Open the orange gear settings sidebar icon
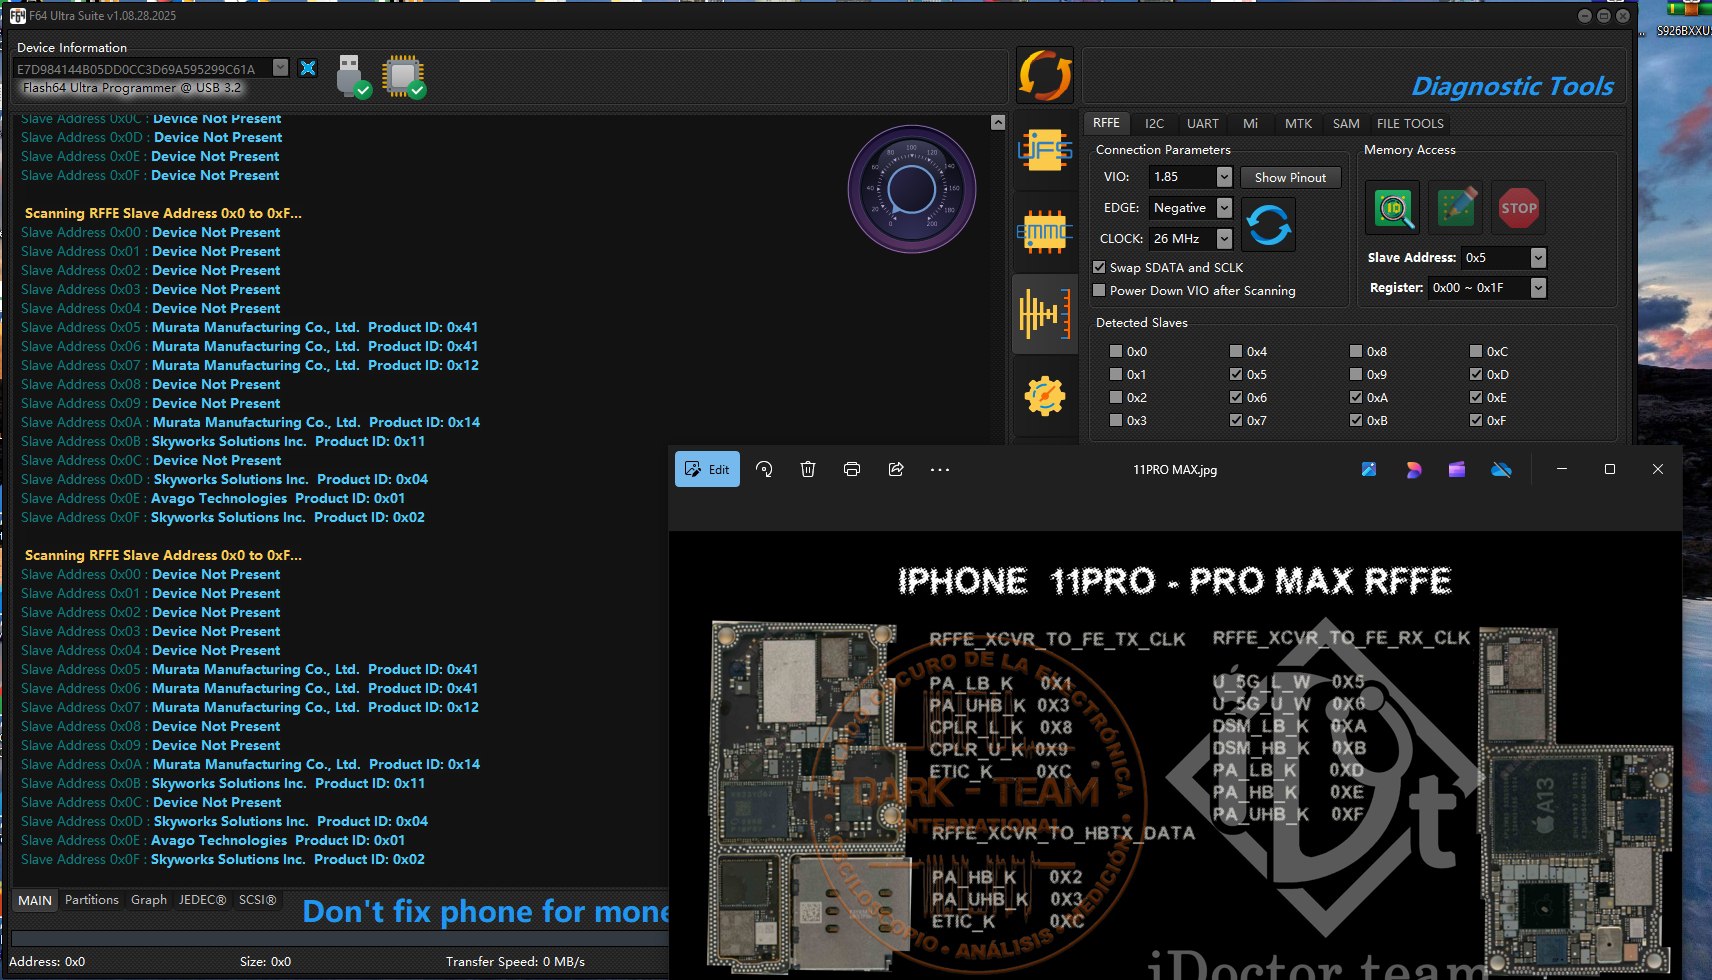The image size is (1712, 980). point(1045,396)
